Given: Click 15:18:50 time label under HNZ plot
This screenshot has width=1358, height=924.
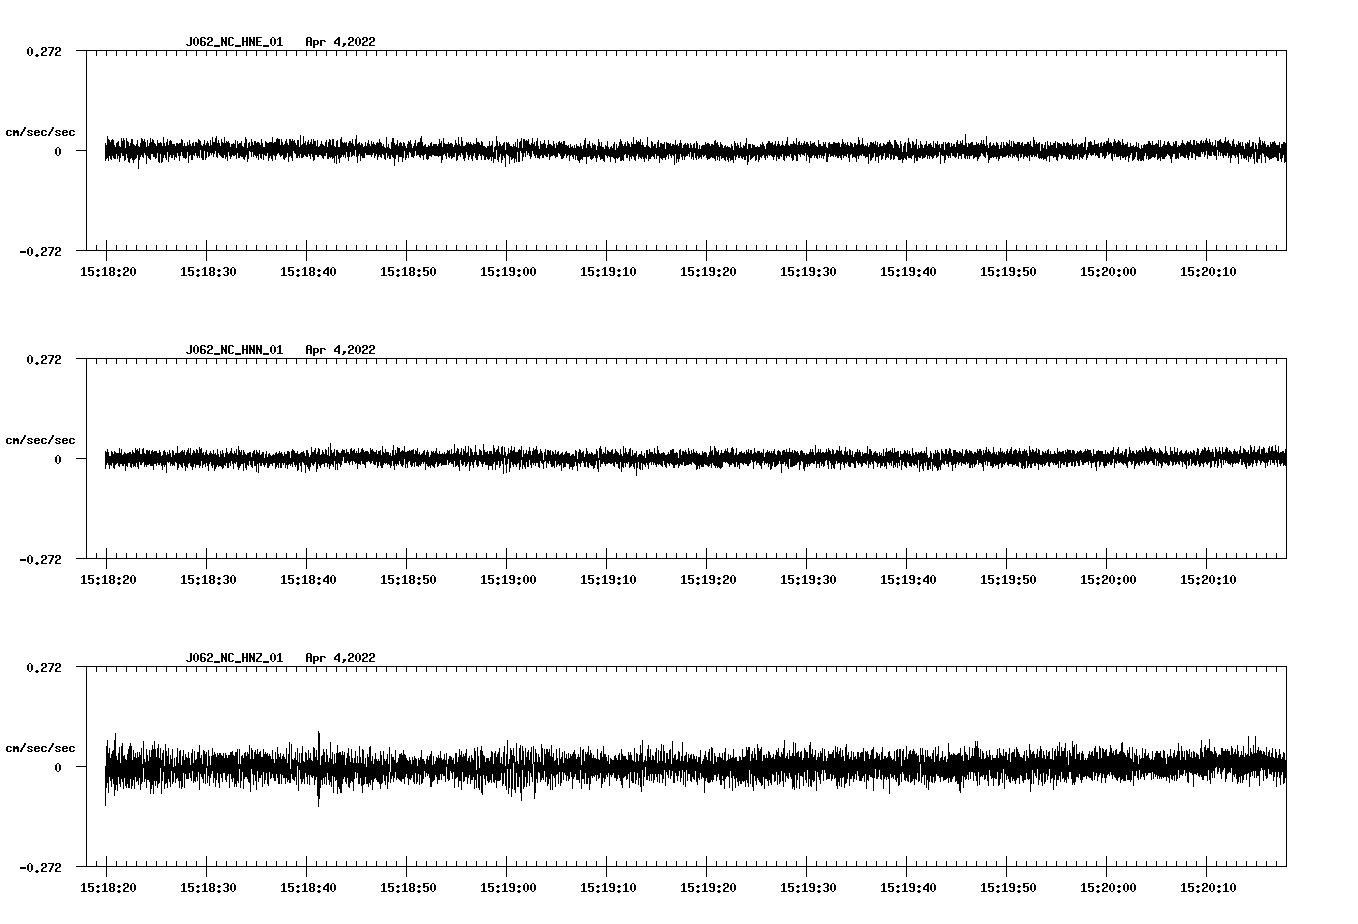Looking at the screenshot, I should (408, 888).
